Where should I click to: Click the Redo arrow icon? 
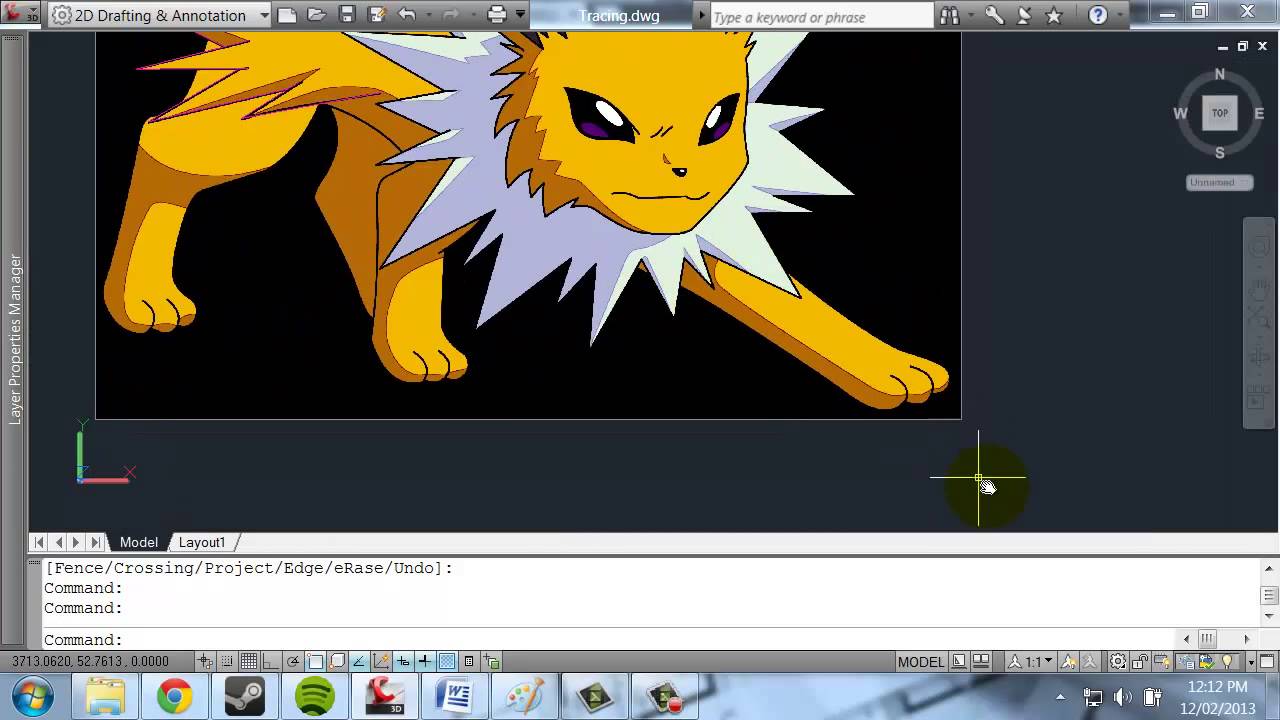click(x=451, y=15)
